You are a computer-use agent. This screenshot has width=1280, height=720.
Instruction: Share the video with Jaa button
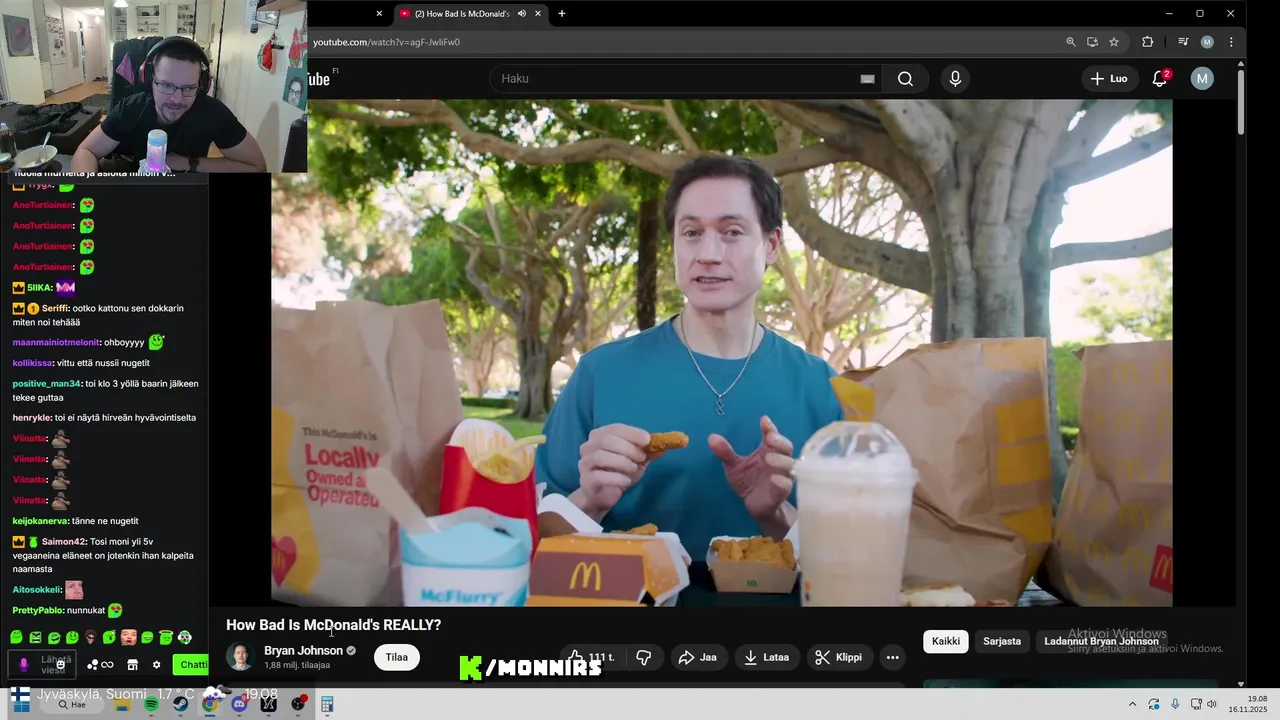[697, 657]
